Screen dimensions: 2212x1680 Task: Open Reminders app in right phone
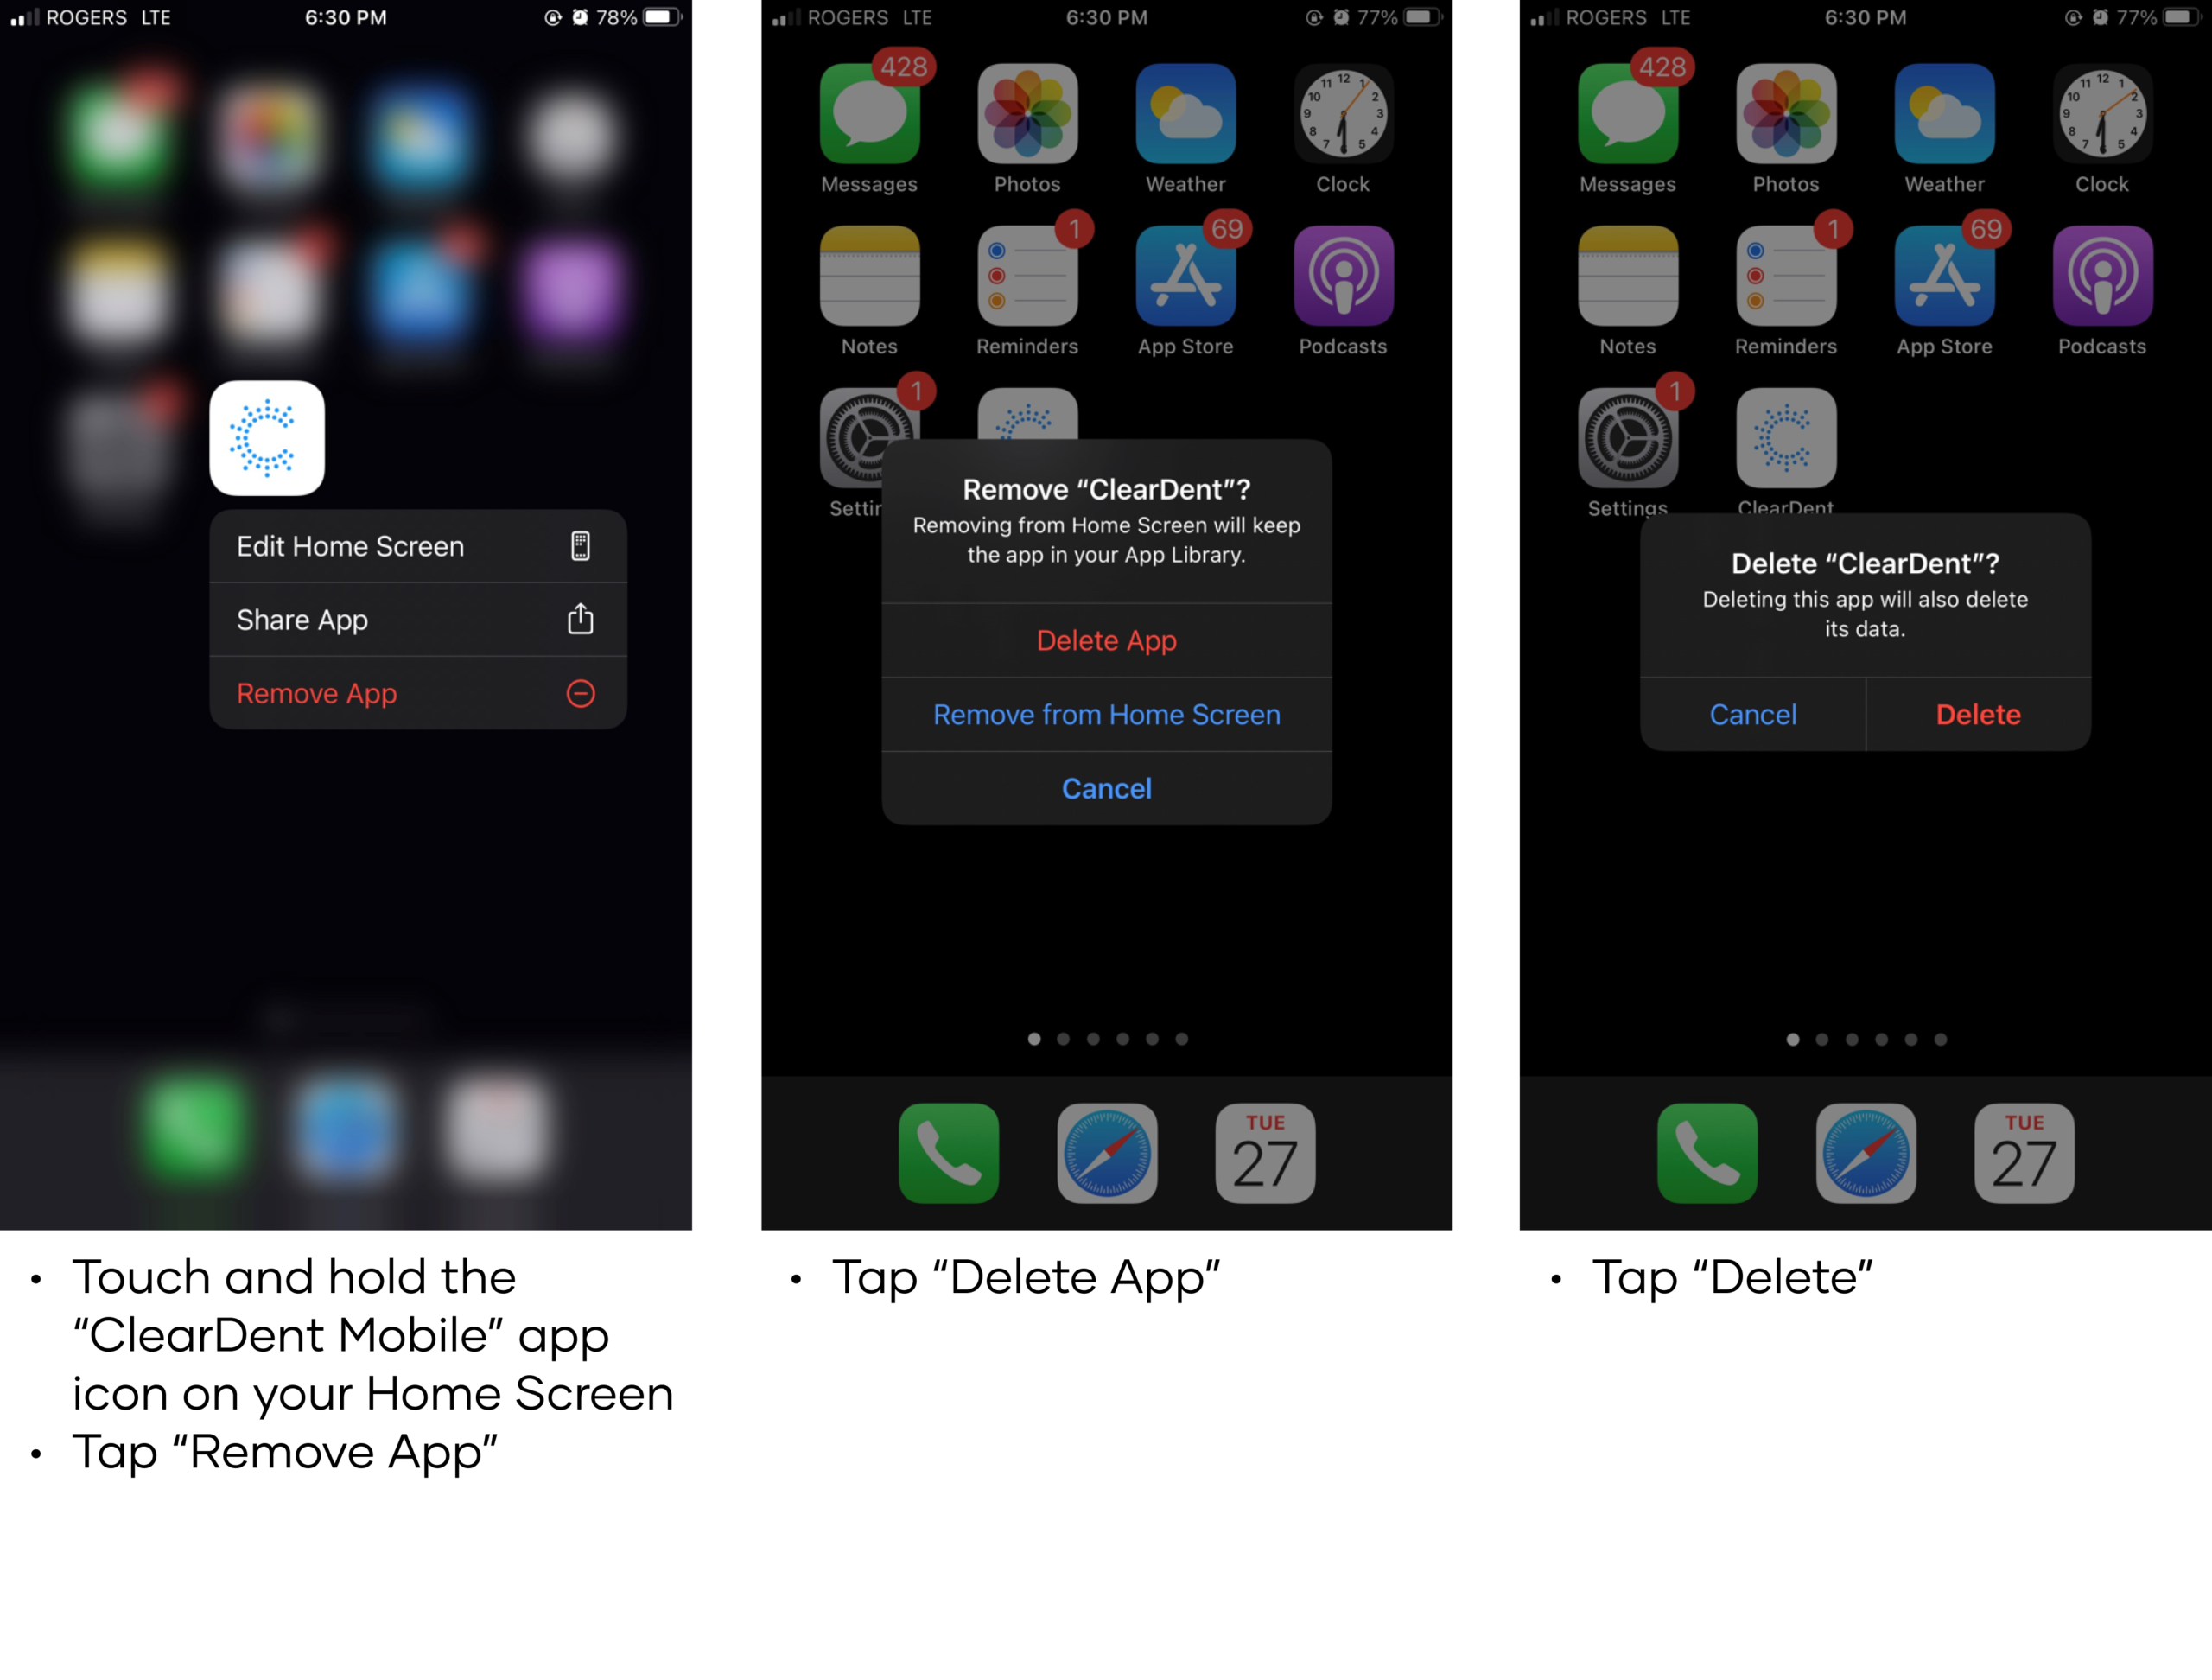pyautogui.click(x=1786, y=276)
